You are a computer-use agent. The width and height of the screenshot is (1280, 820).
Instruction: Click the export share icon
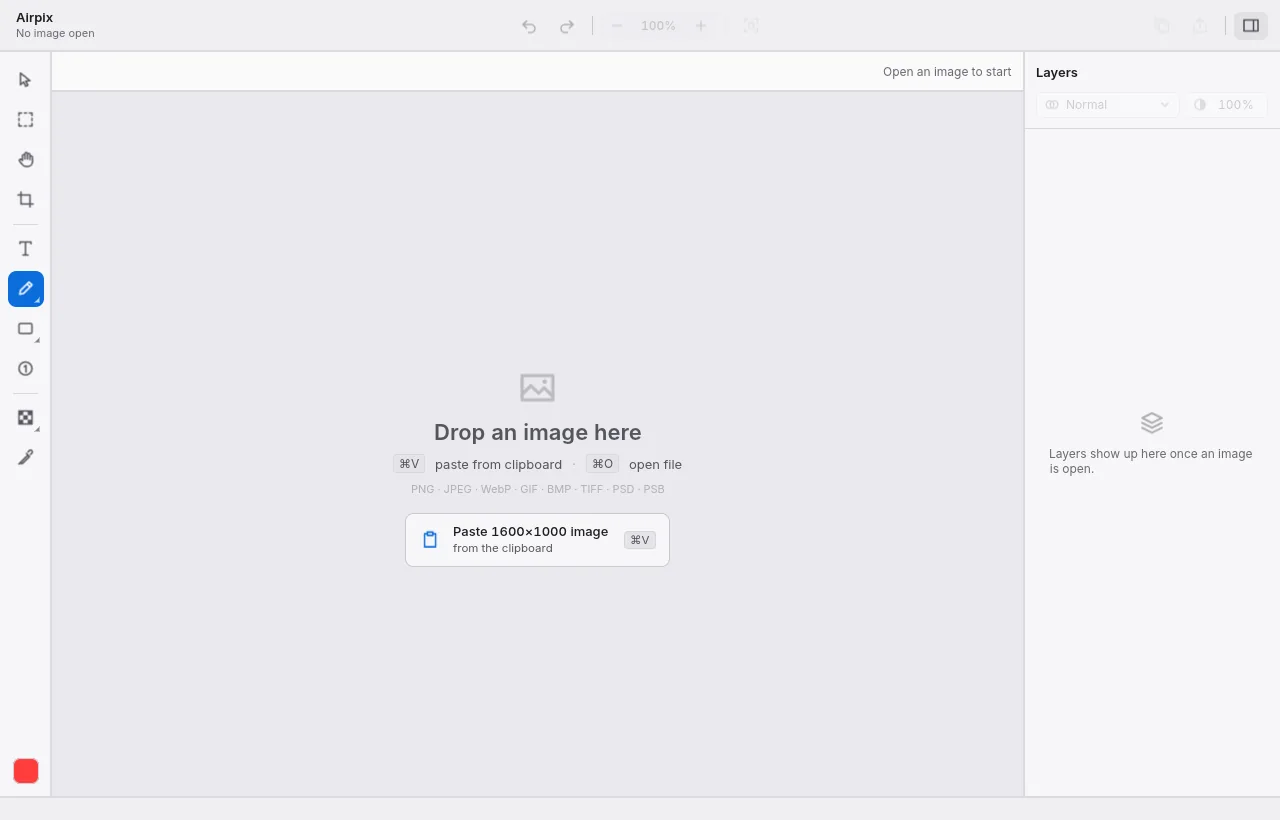coord(1200,26)
